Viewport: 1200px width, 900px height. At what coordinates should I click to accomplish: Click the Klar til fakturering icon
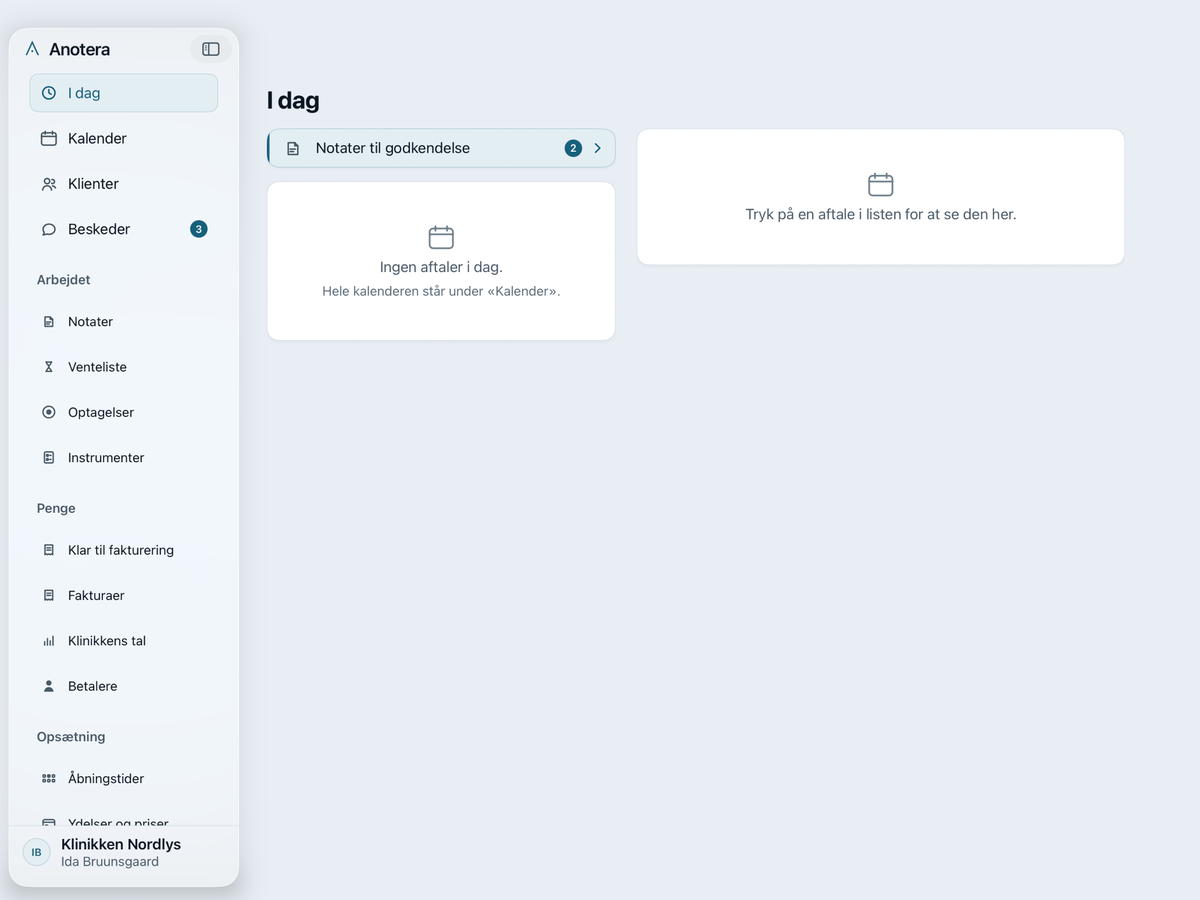point(49,550)
